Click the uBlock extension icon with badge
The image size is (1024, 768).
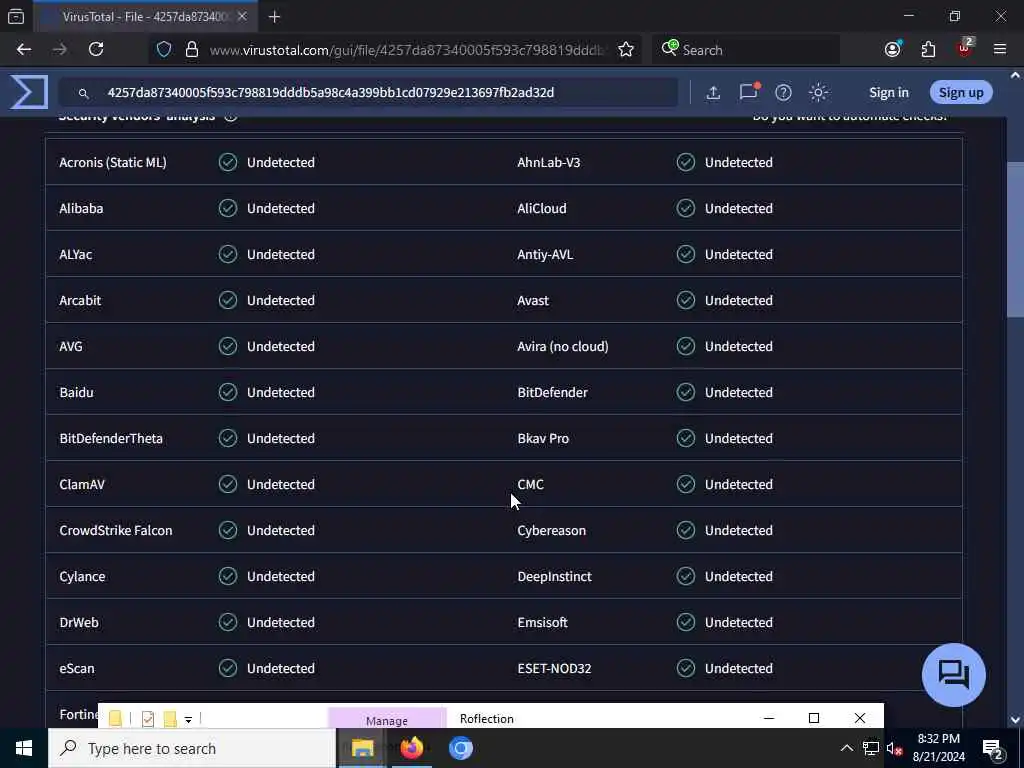tap(965, 48)
